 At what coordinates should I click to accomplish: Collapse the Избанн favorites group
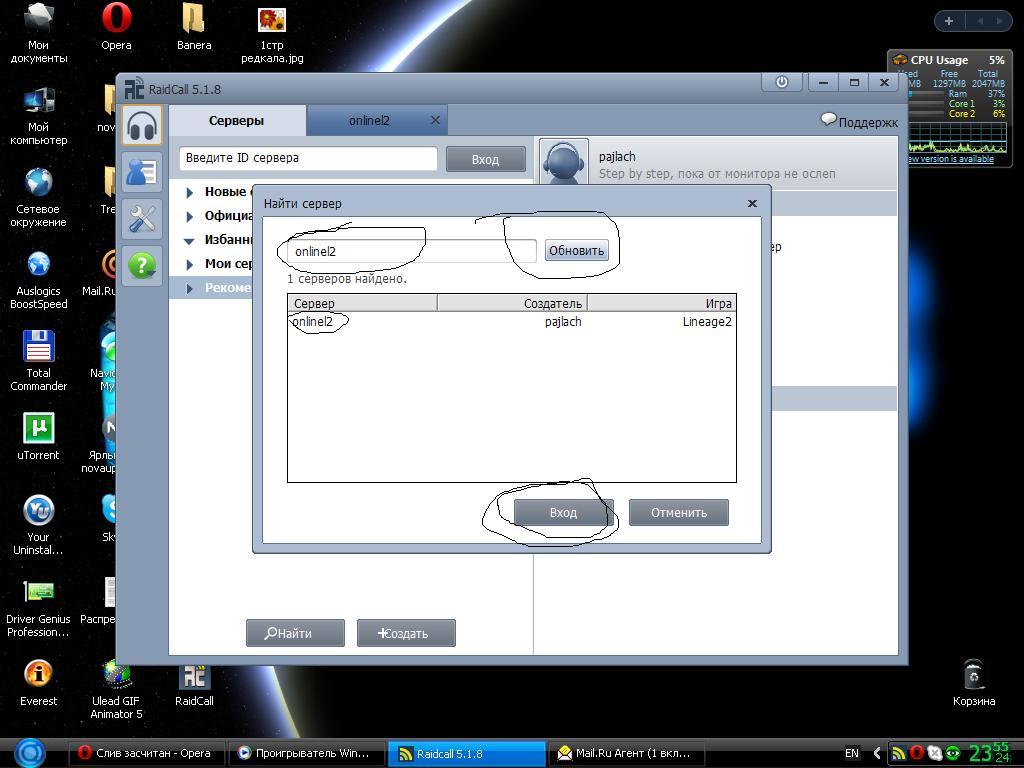coord(189,240)
